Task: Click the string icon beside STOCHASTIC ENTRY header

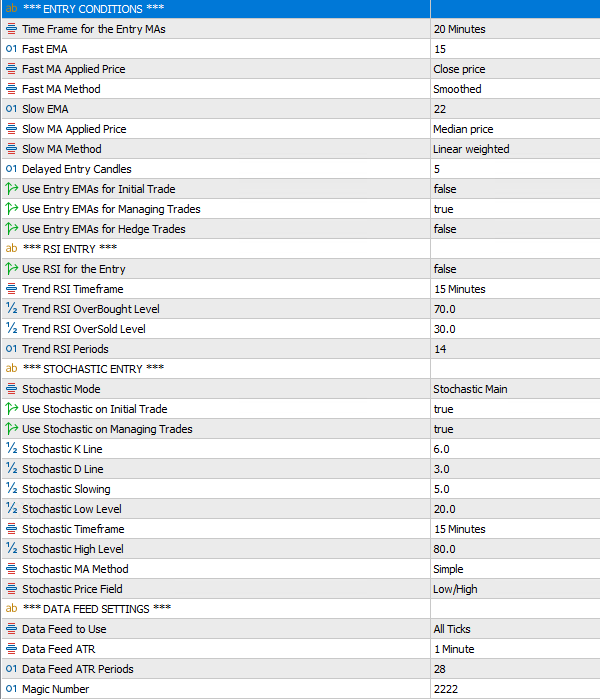Action: [11, 369]
